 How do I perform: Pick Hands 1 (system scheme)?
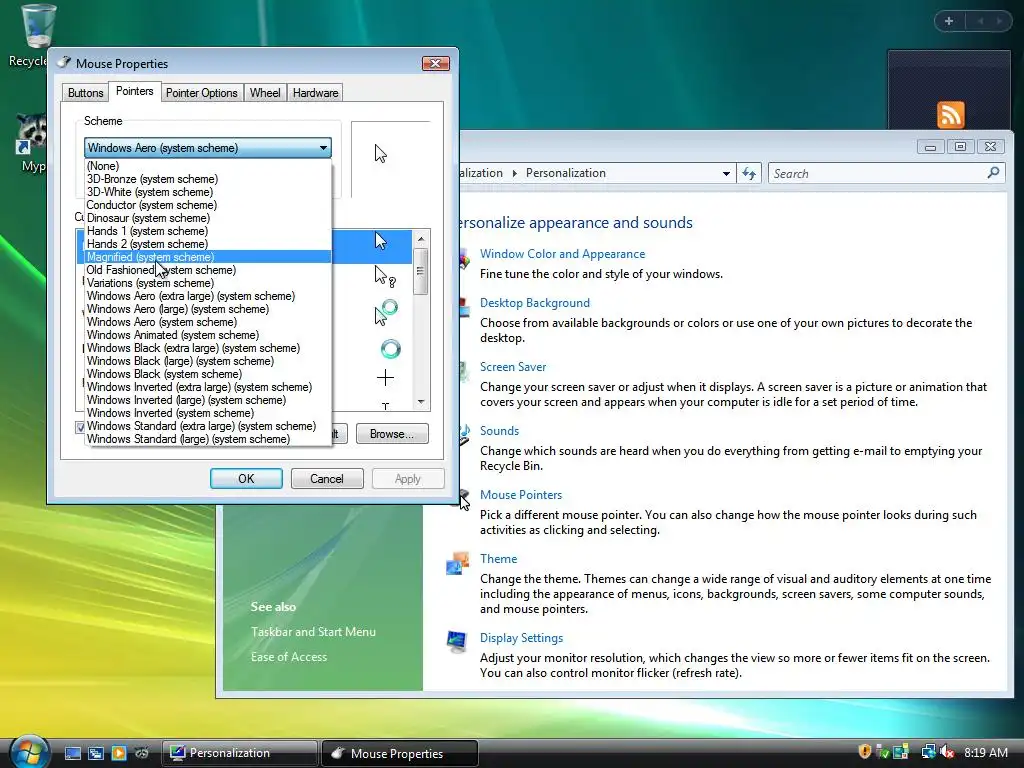[x=208, y=231]
